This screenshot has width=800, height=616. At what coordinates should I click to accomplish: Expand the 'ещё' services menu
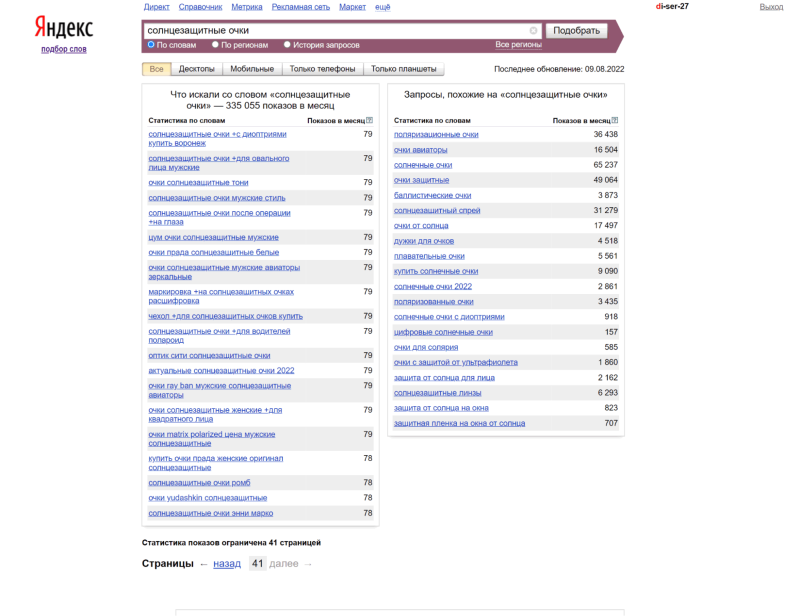click(x=382, y=6)
